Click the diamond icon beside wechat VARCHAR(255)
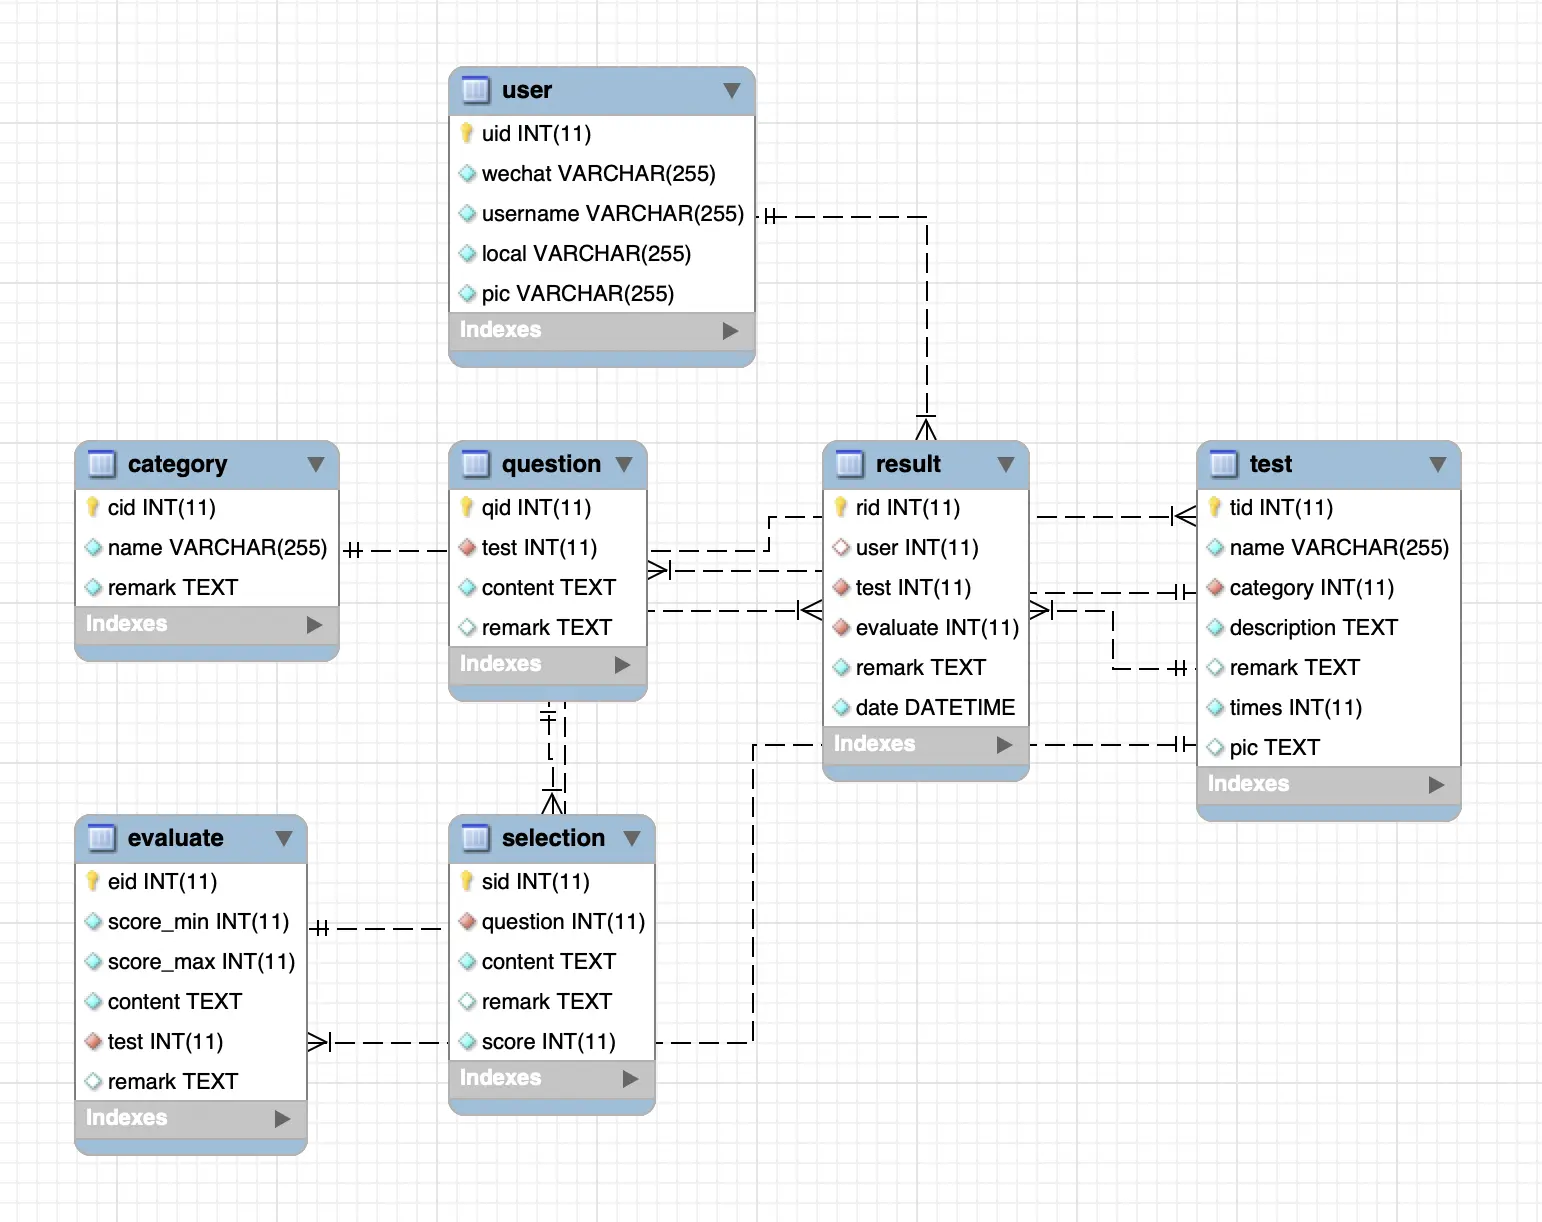1542x1222 pixels. (x=467, y=173)
